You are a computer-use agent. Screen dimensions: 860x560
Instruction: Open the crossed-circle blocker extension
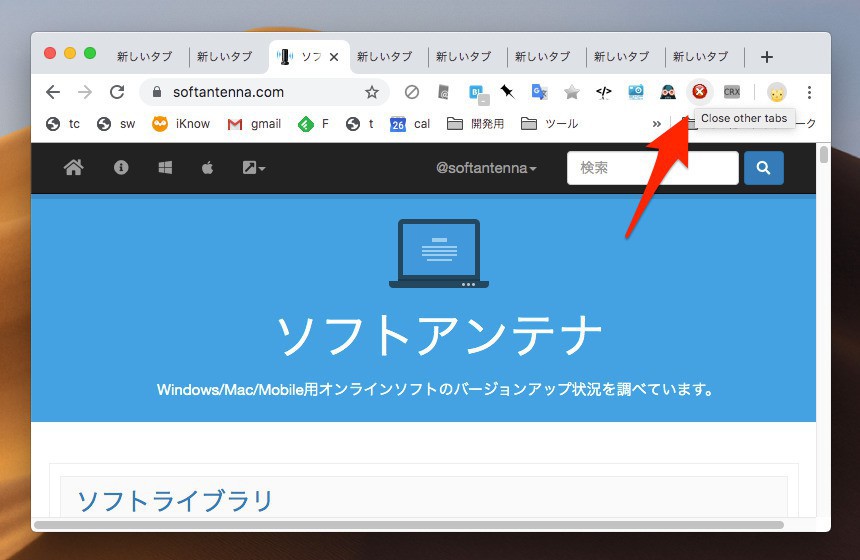coord(411,92)
